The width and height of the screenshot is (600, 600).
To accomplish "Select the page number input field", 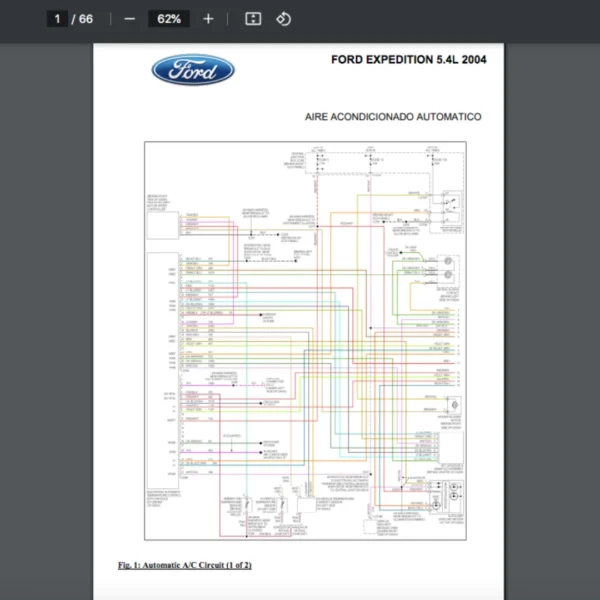I will pos(58,19).
